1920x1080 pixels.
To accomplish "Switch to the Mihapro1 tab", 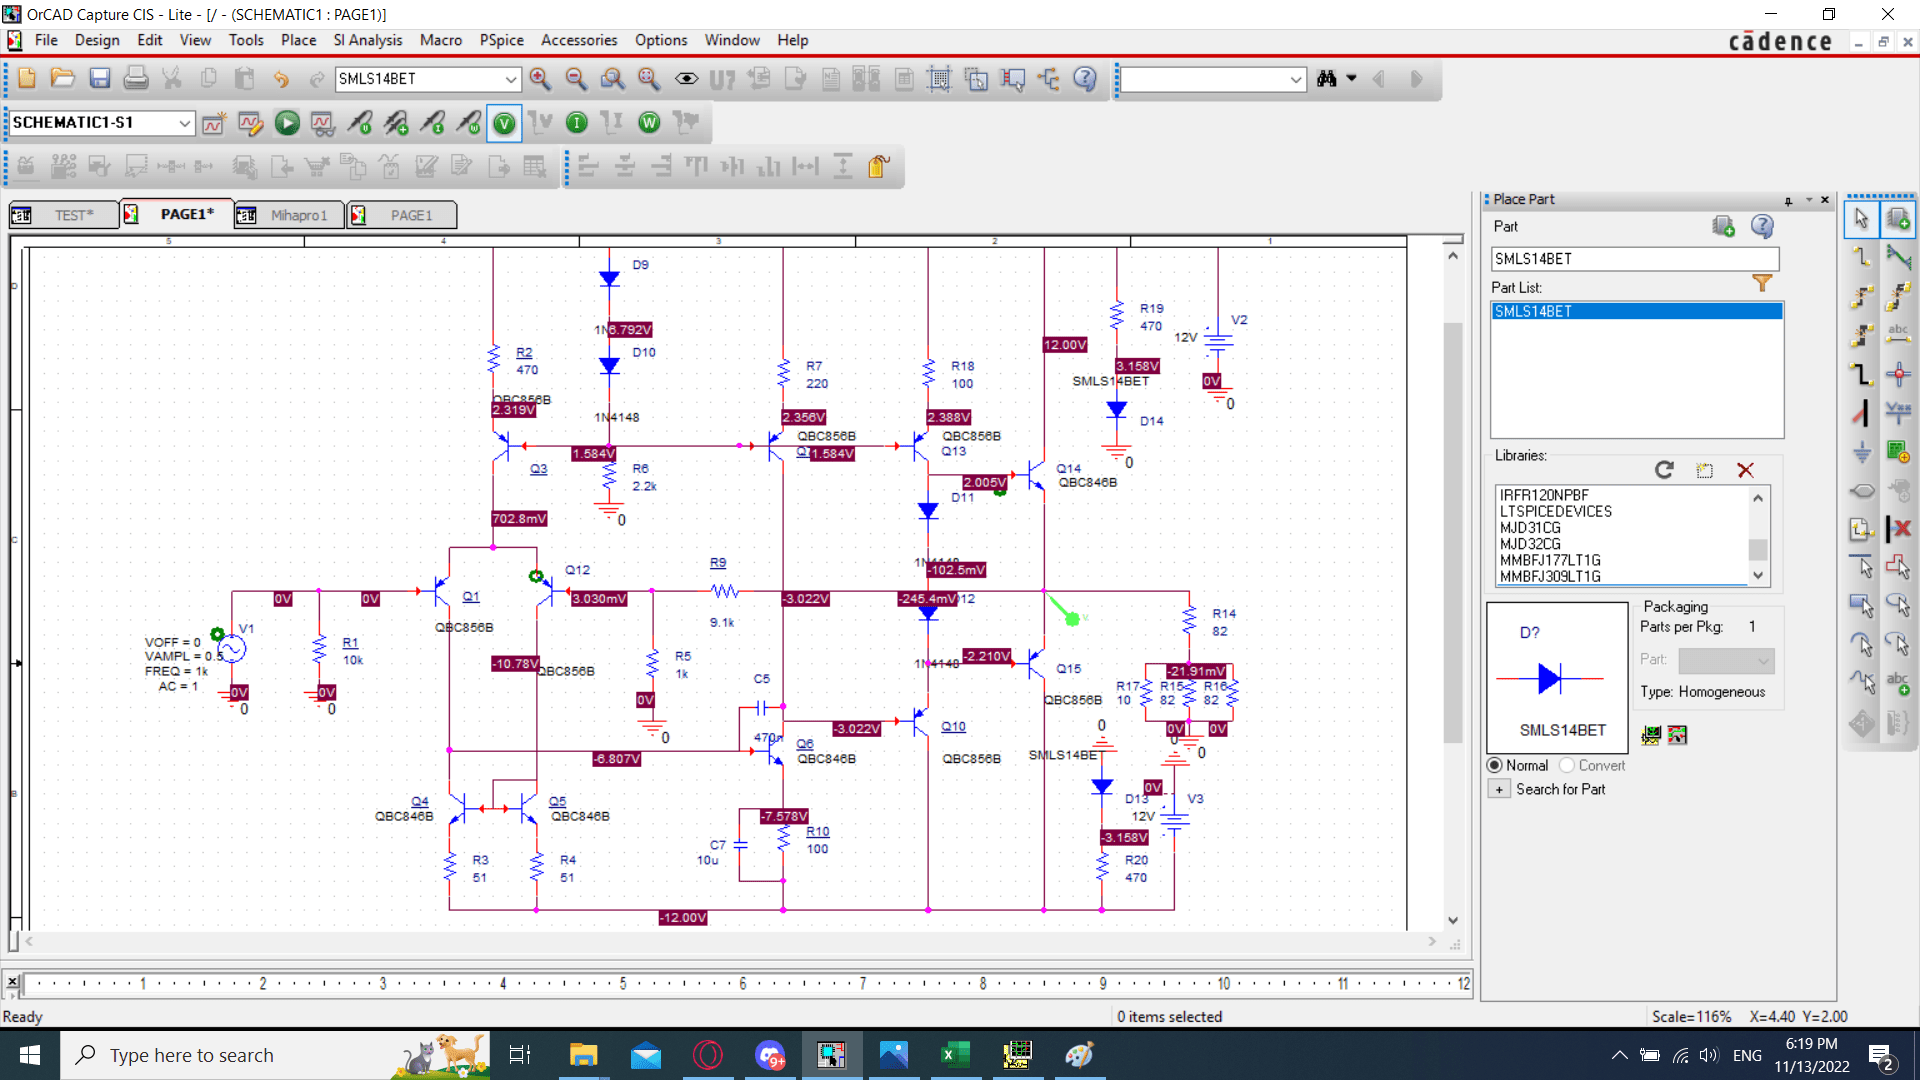I will point(298,215).
